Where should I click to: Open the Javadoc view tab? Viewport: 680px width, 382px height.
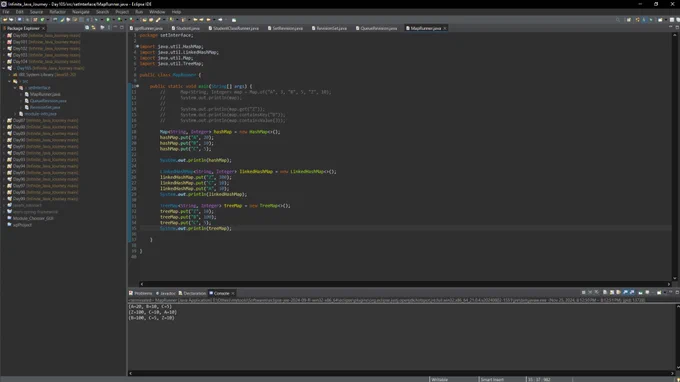click(166, 293)
